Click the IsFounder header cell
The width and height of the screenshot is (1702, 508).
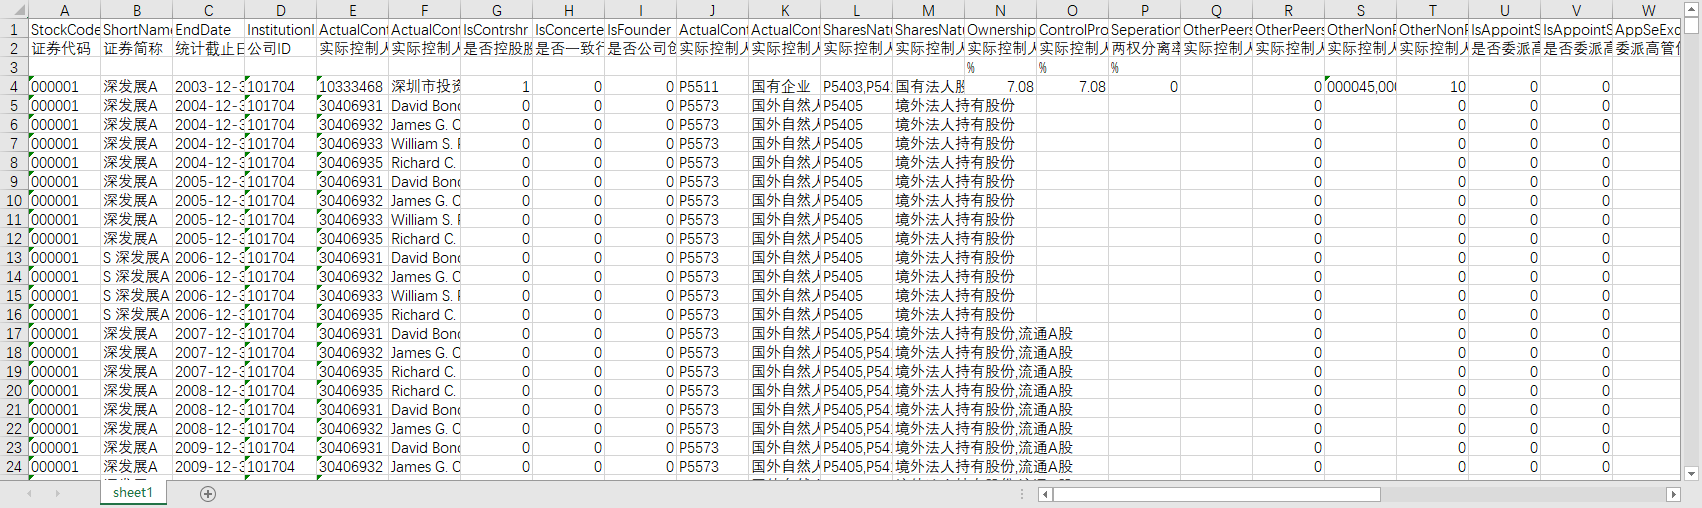point(641,30)
